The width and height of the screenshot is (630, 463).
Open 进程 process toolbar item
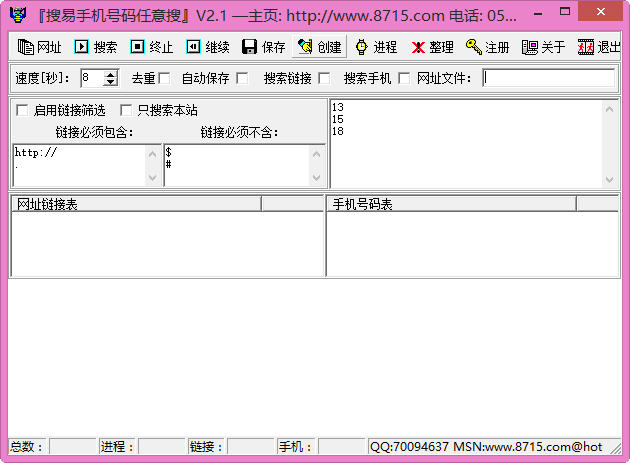[376, 47]
